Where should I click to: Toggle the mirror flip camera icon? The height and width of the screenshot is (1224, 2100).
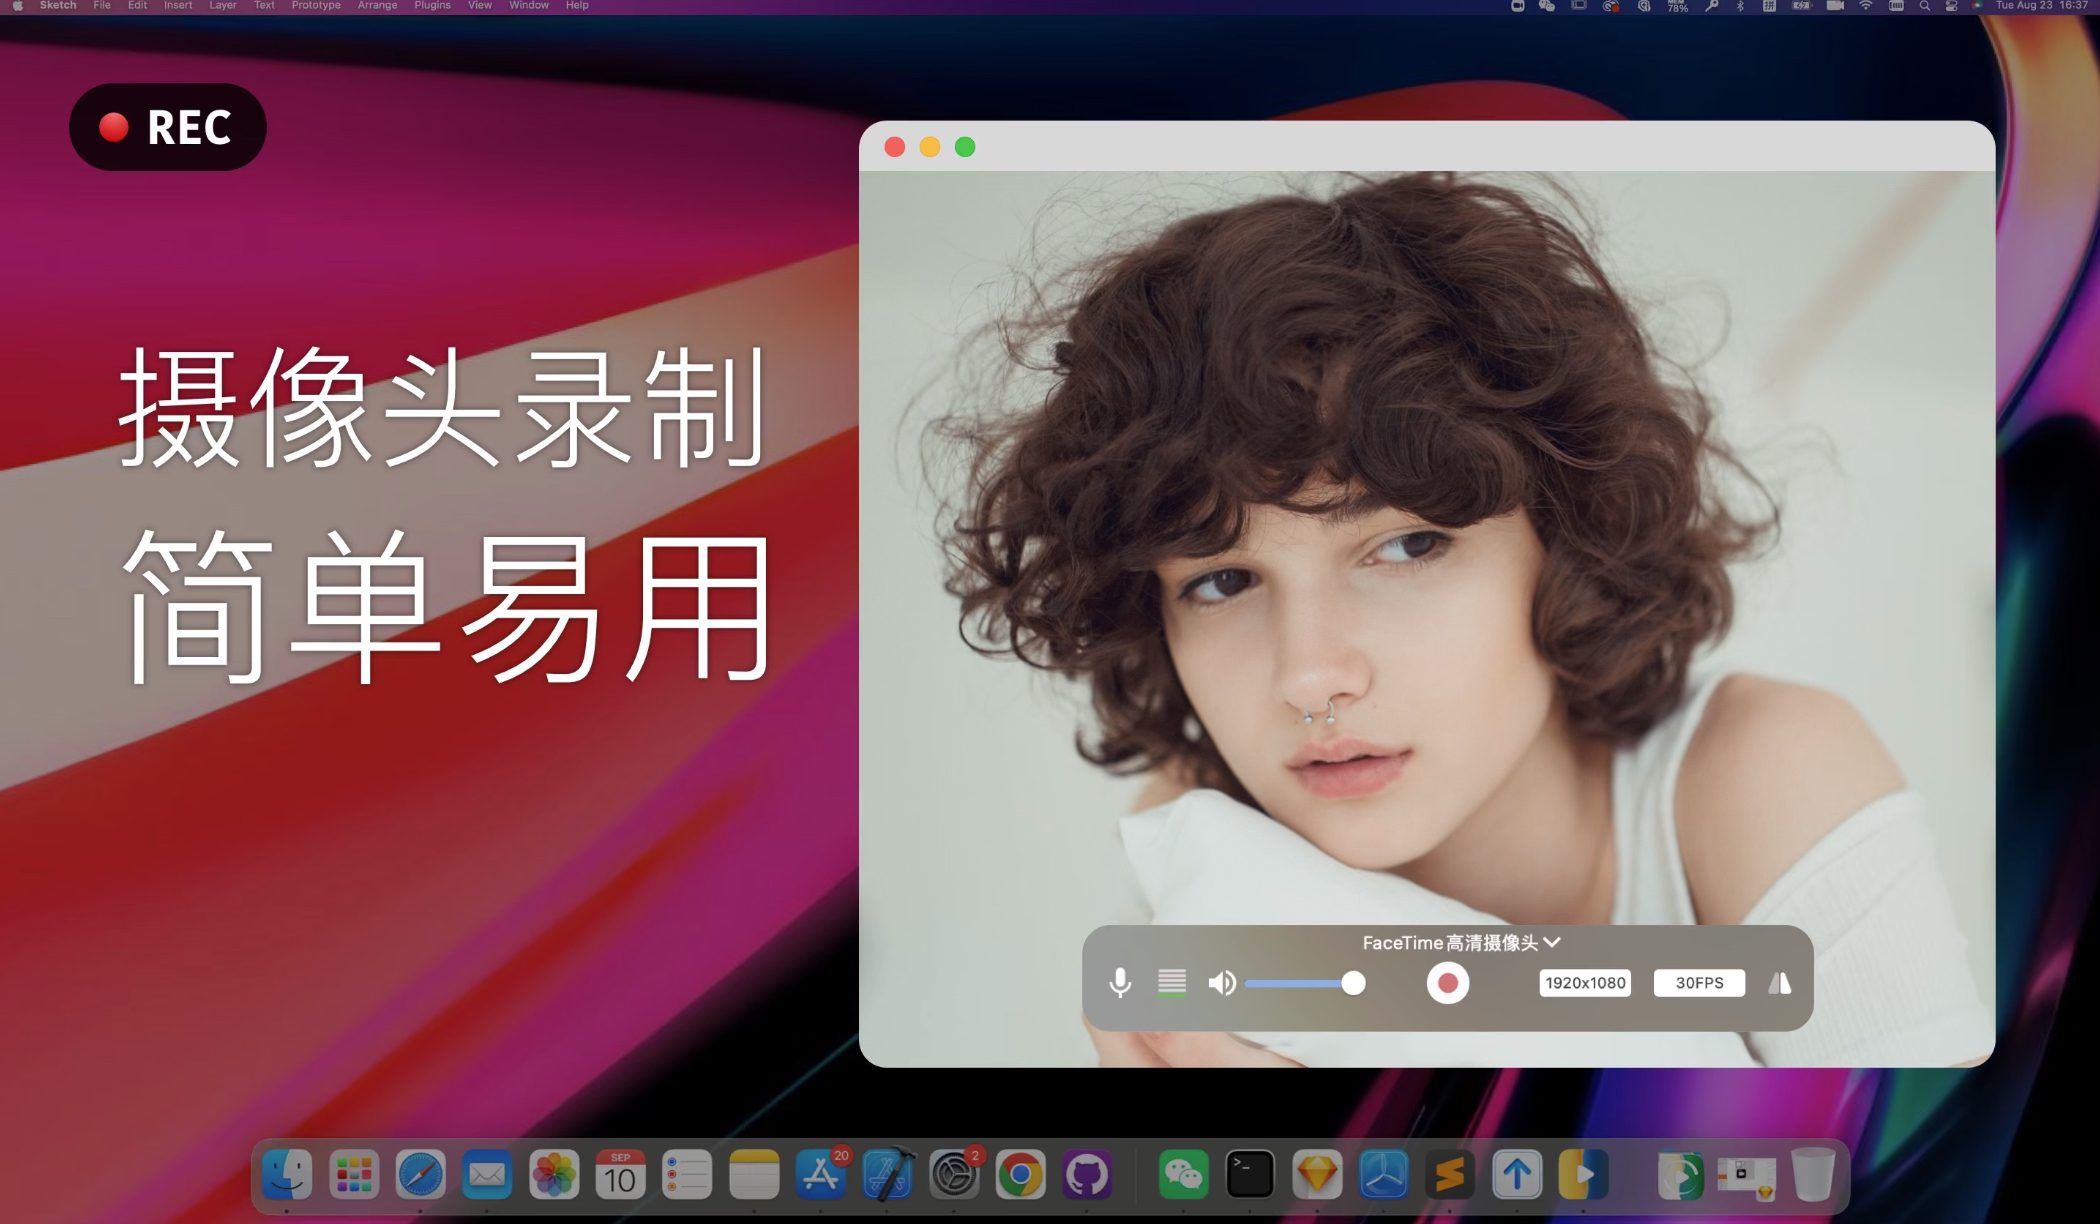[1779, 983]
